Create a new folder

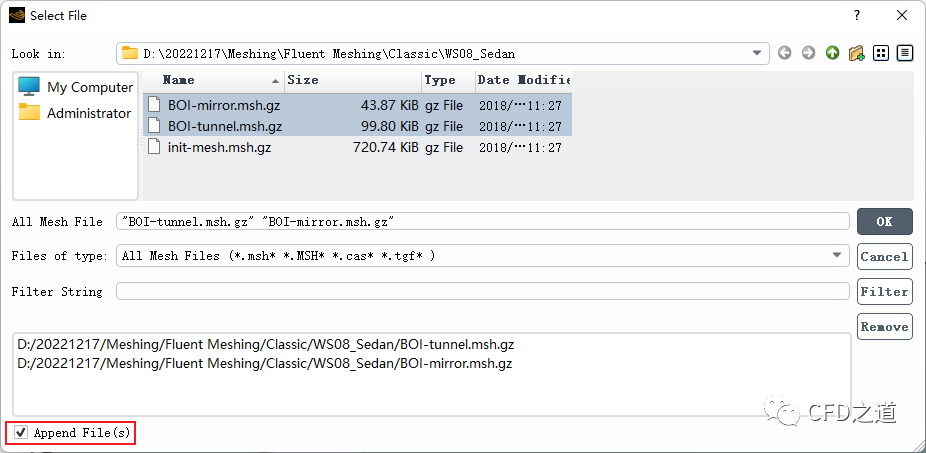pos(856,53)
